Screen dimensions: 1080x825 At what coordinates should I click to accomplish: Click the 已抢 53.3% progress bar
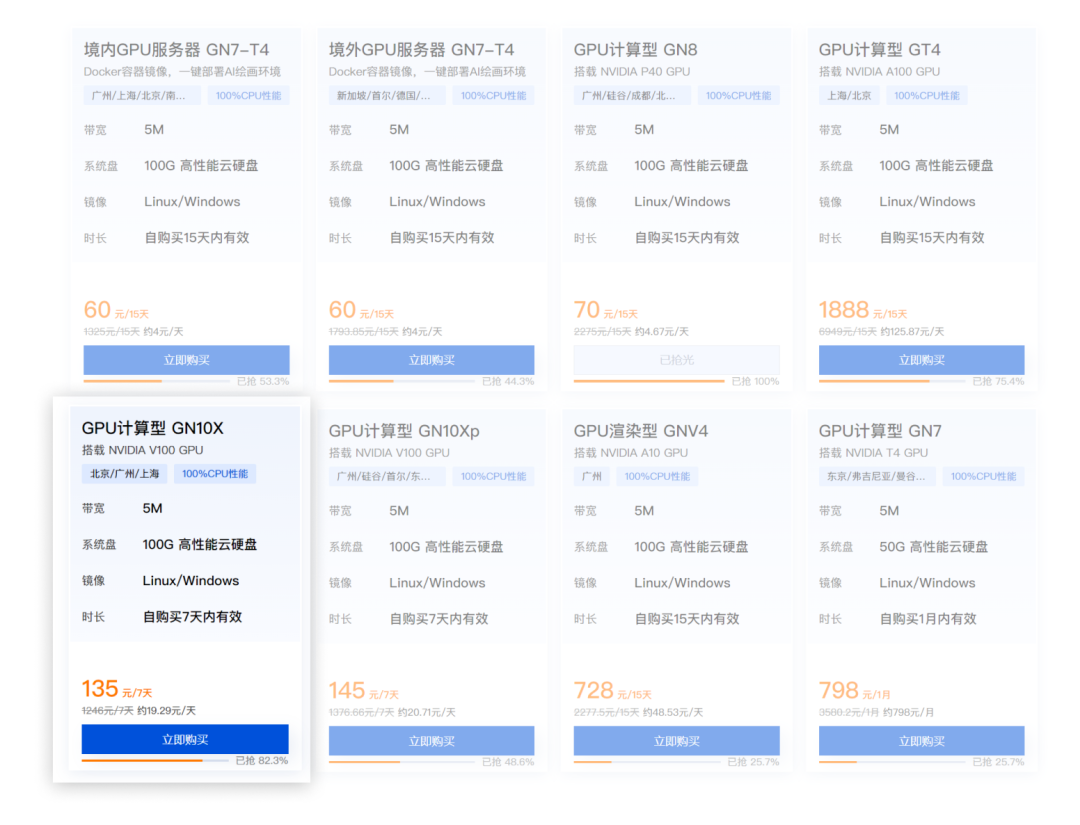tap(157, 381)
